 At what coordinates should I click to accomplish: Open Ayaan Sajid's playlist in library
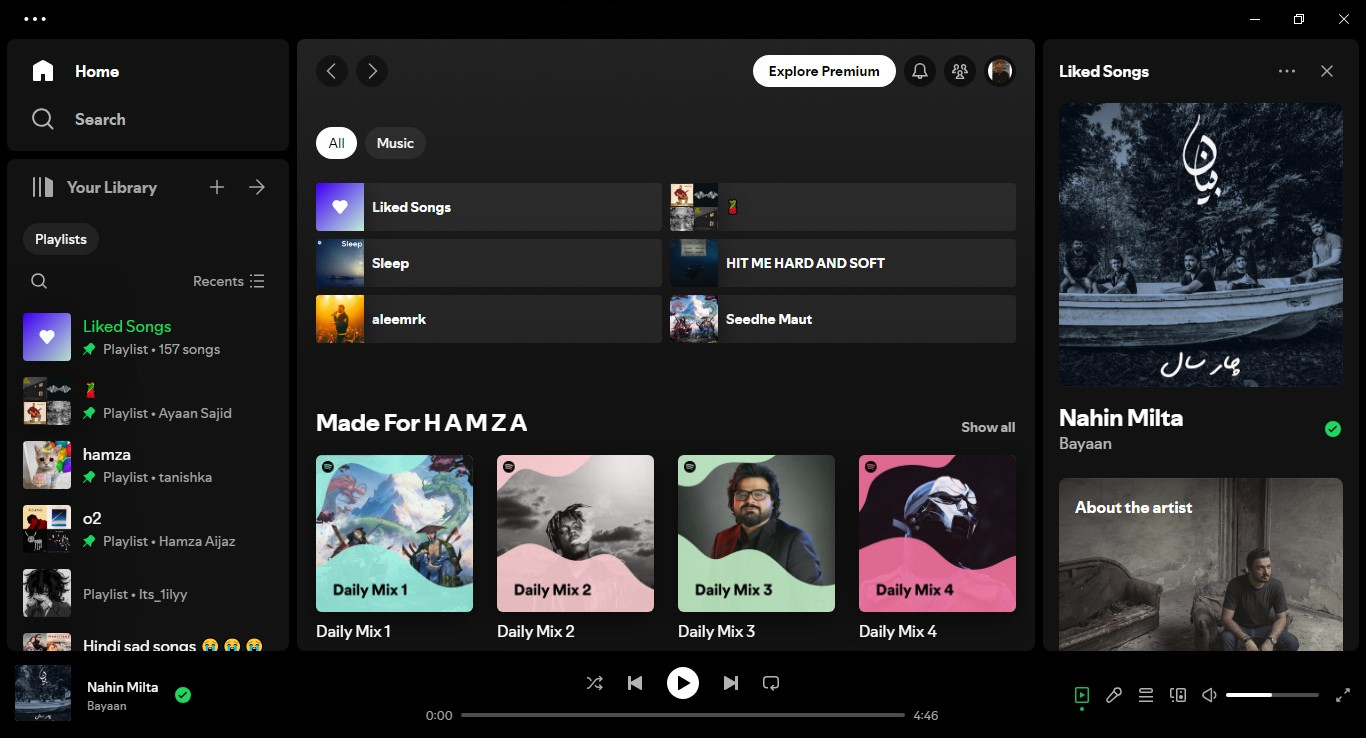click(x=148, y=401)
